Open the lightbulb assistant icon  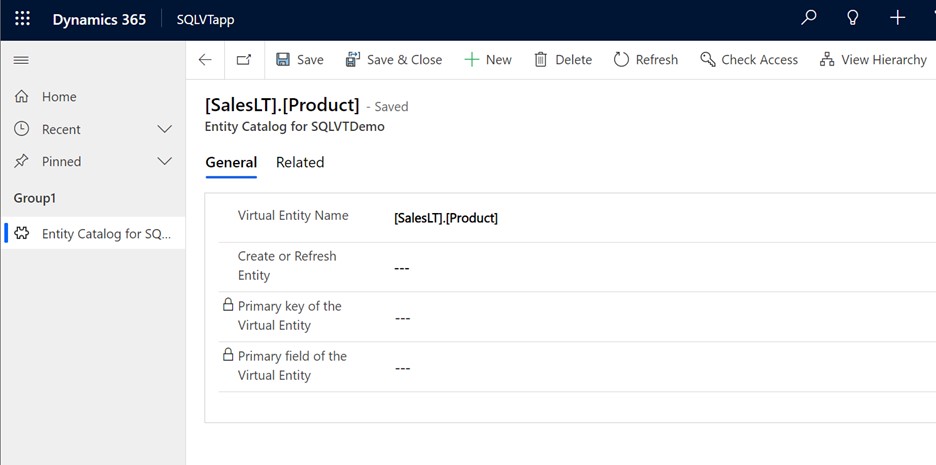tap(853, 19)
